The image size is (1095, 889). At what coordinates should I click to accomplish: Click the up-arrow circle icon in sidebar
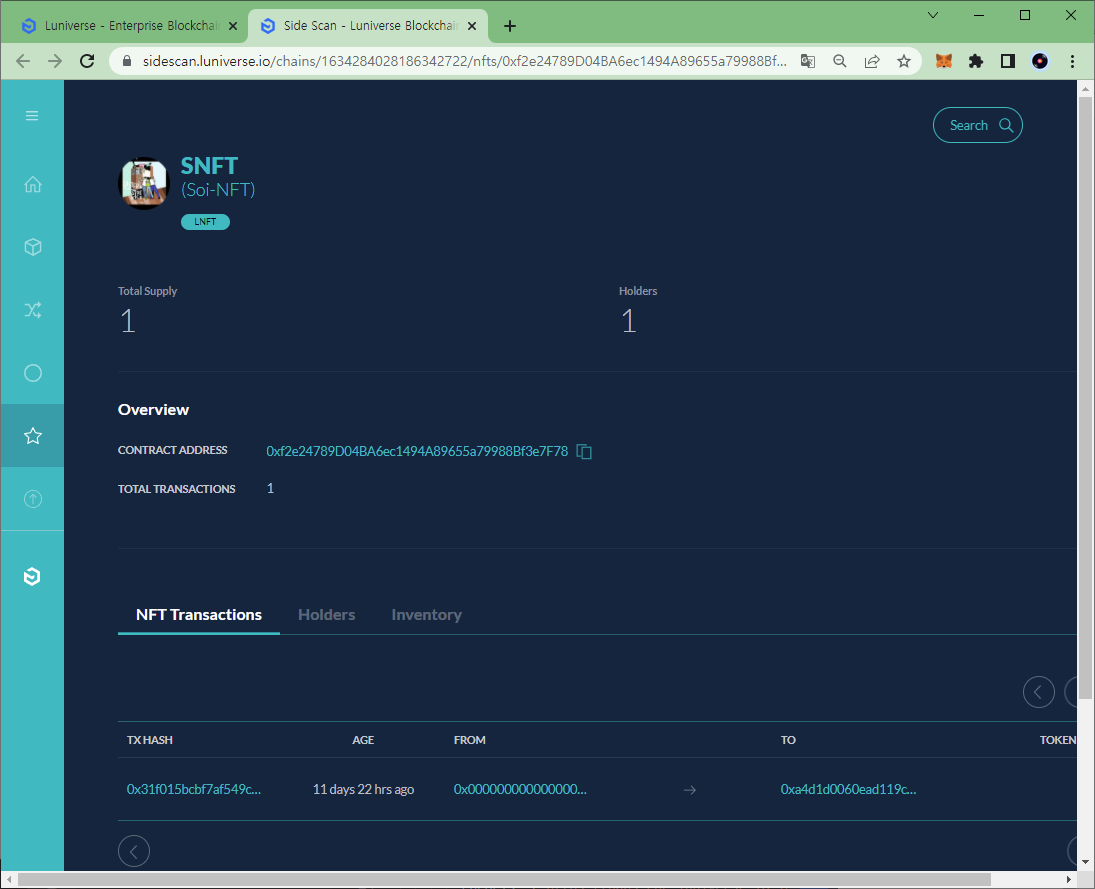(x=33, y=499)
